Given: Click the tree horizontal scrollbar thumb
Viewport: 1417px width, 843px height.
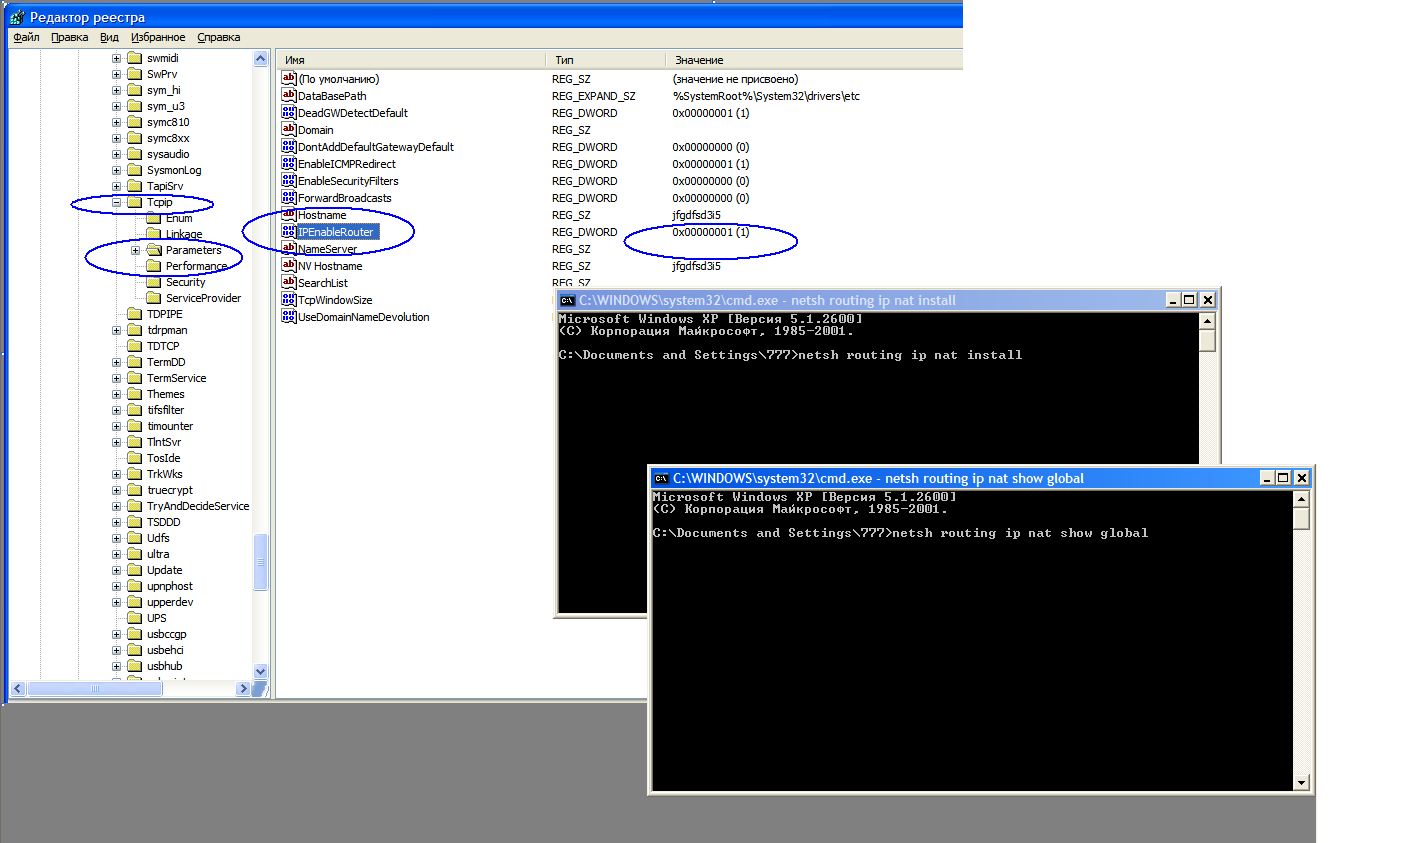Looking at the screenshot, I should [x=94, y=689].
